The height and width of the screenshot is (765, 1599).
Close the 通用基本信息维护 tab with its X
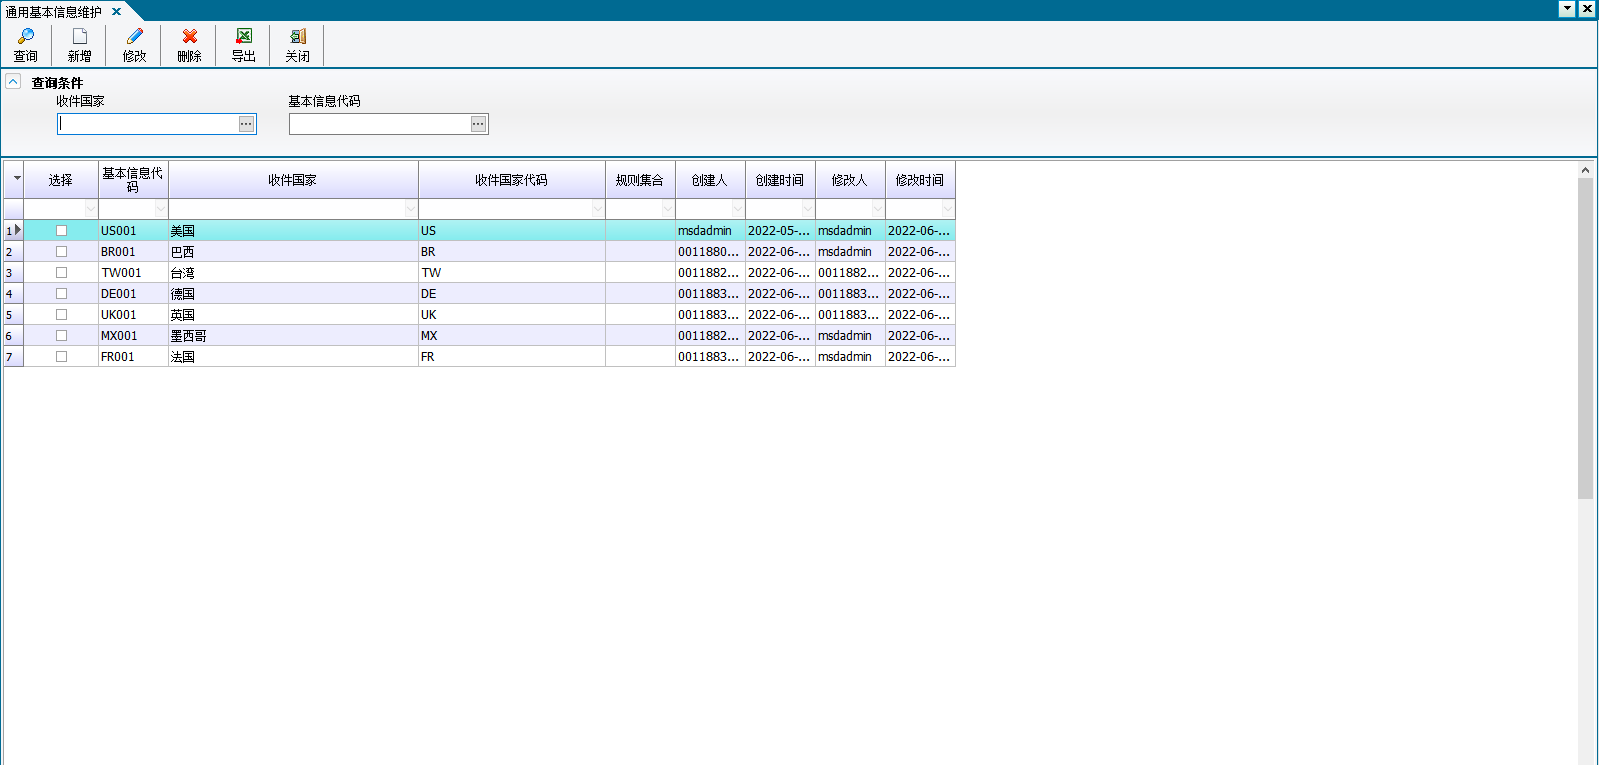tap(116, 12)
